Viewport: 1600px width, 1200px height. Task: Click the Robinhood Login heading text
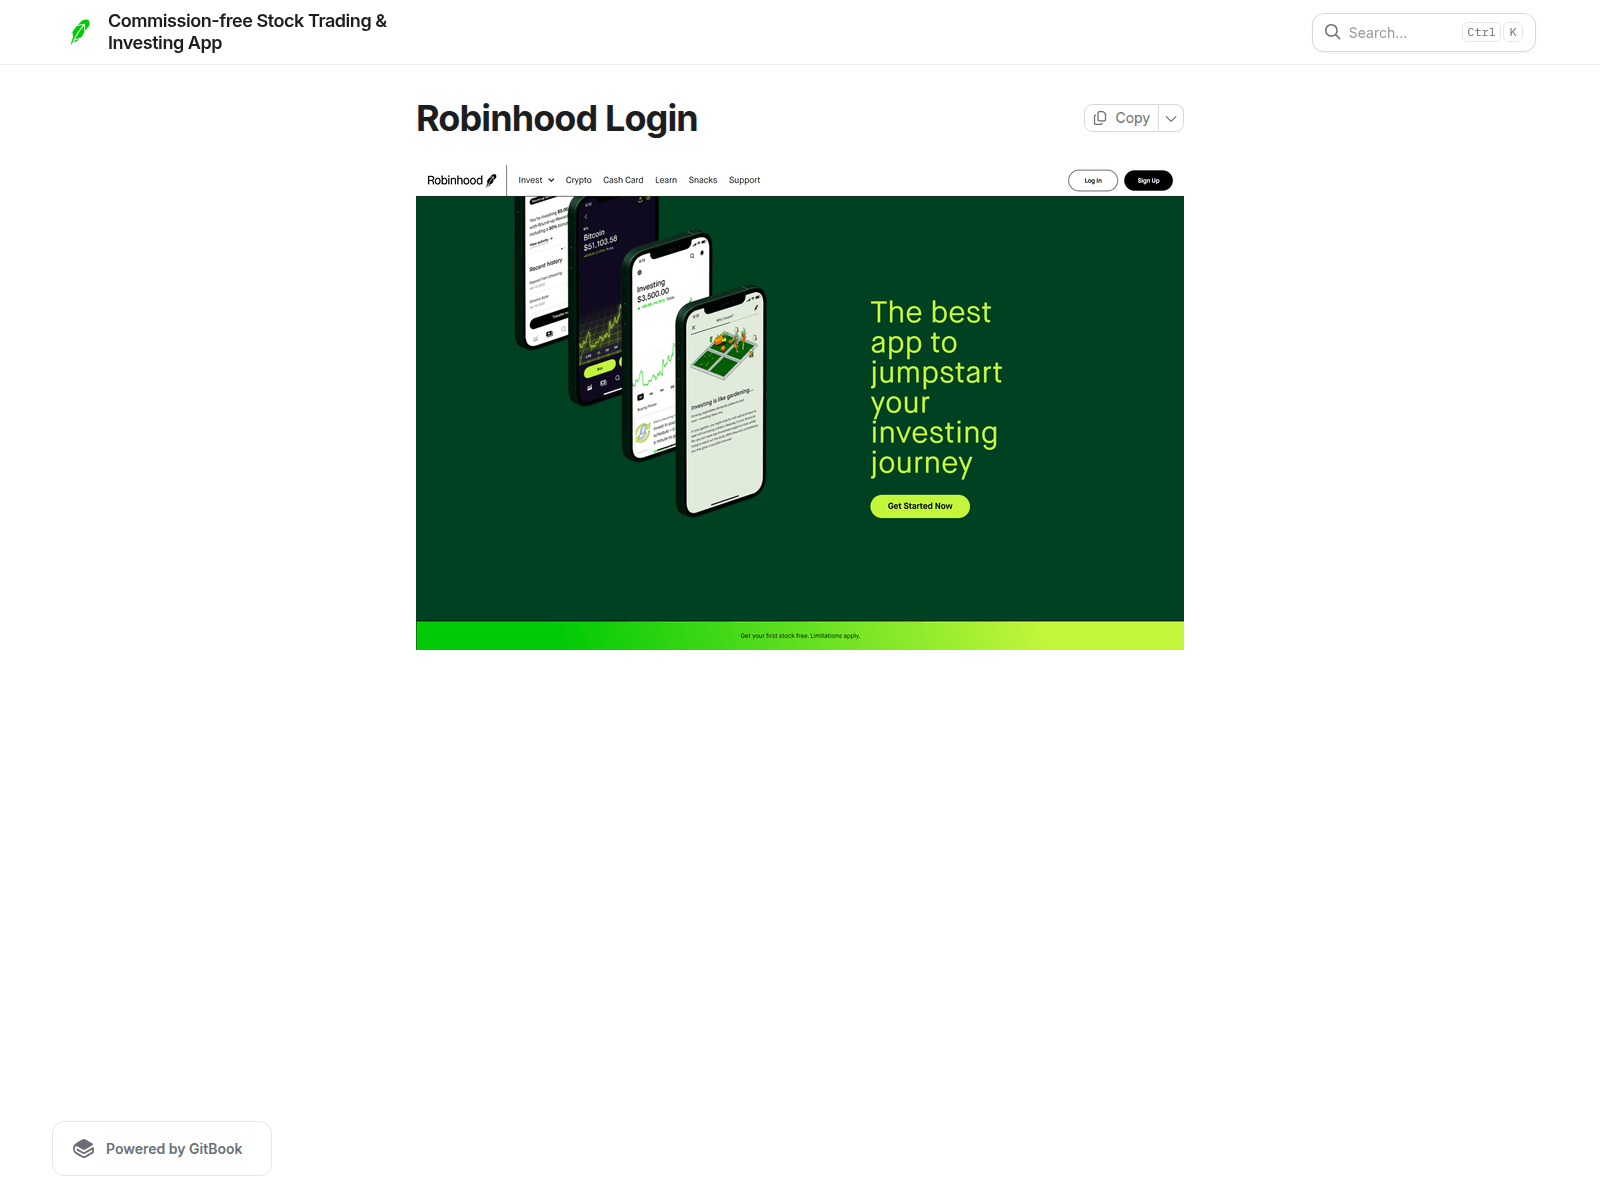[557, 118]
